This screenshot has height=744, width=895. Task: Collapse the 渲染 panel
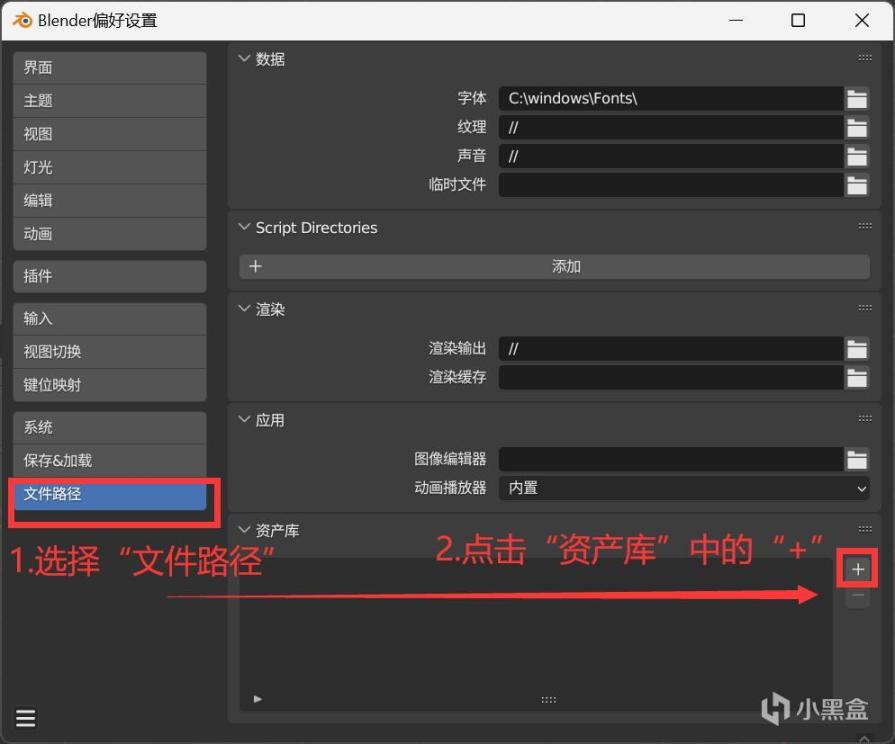(x=244, y=308)
